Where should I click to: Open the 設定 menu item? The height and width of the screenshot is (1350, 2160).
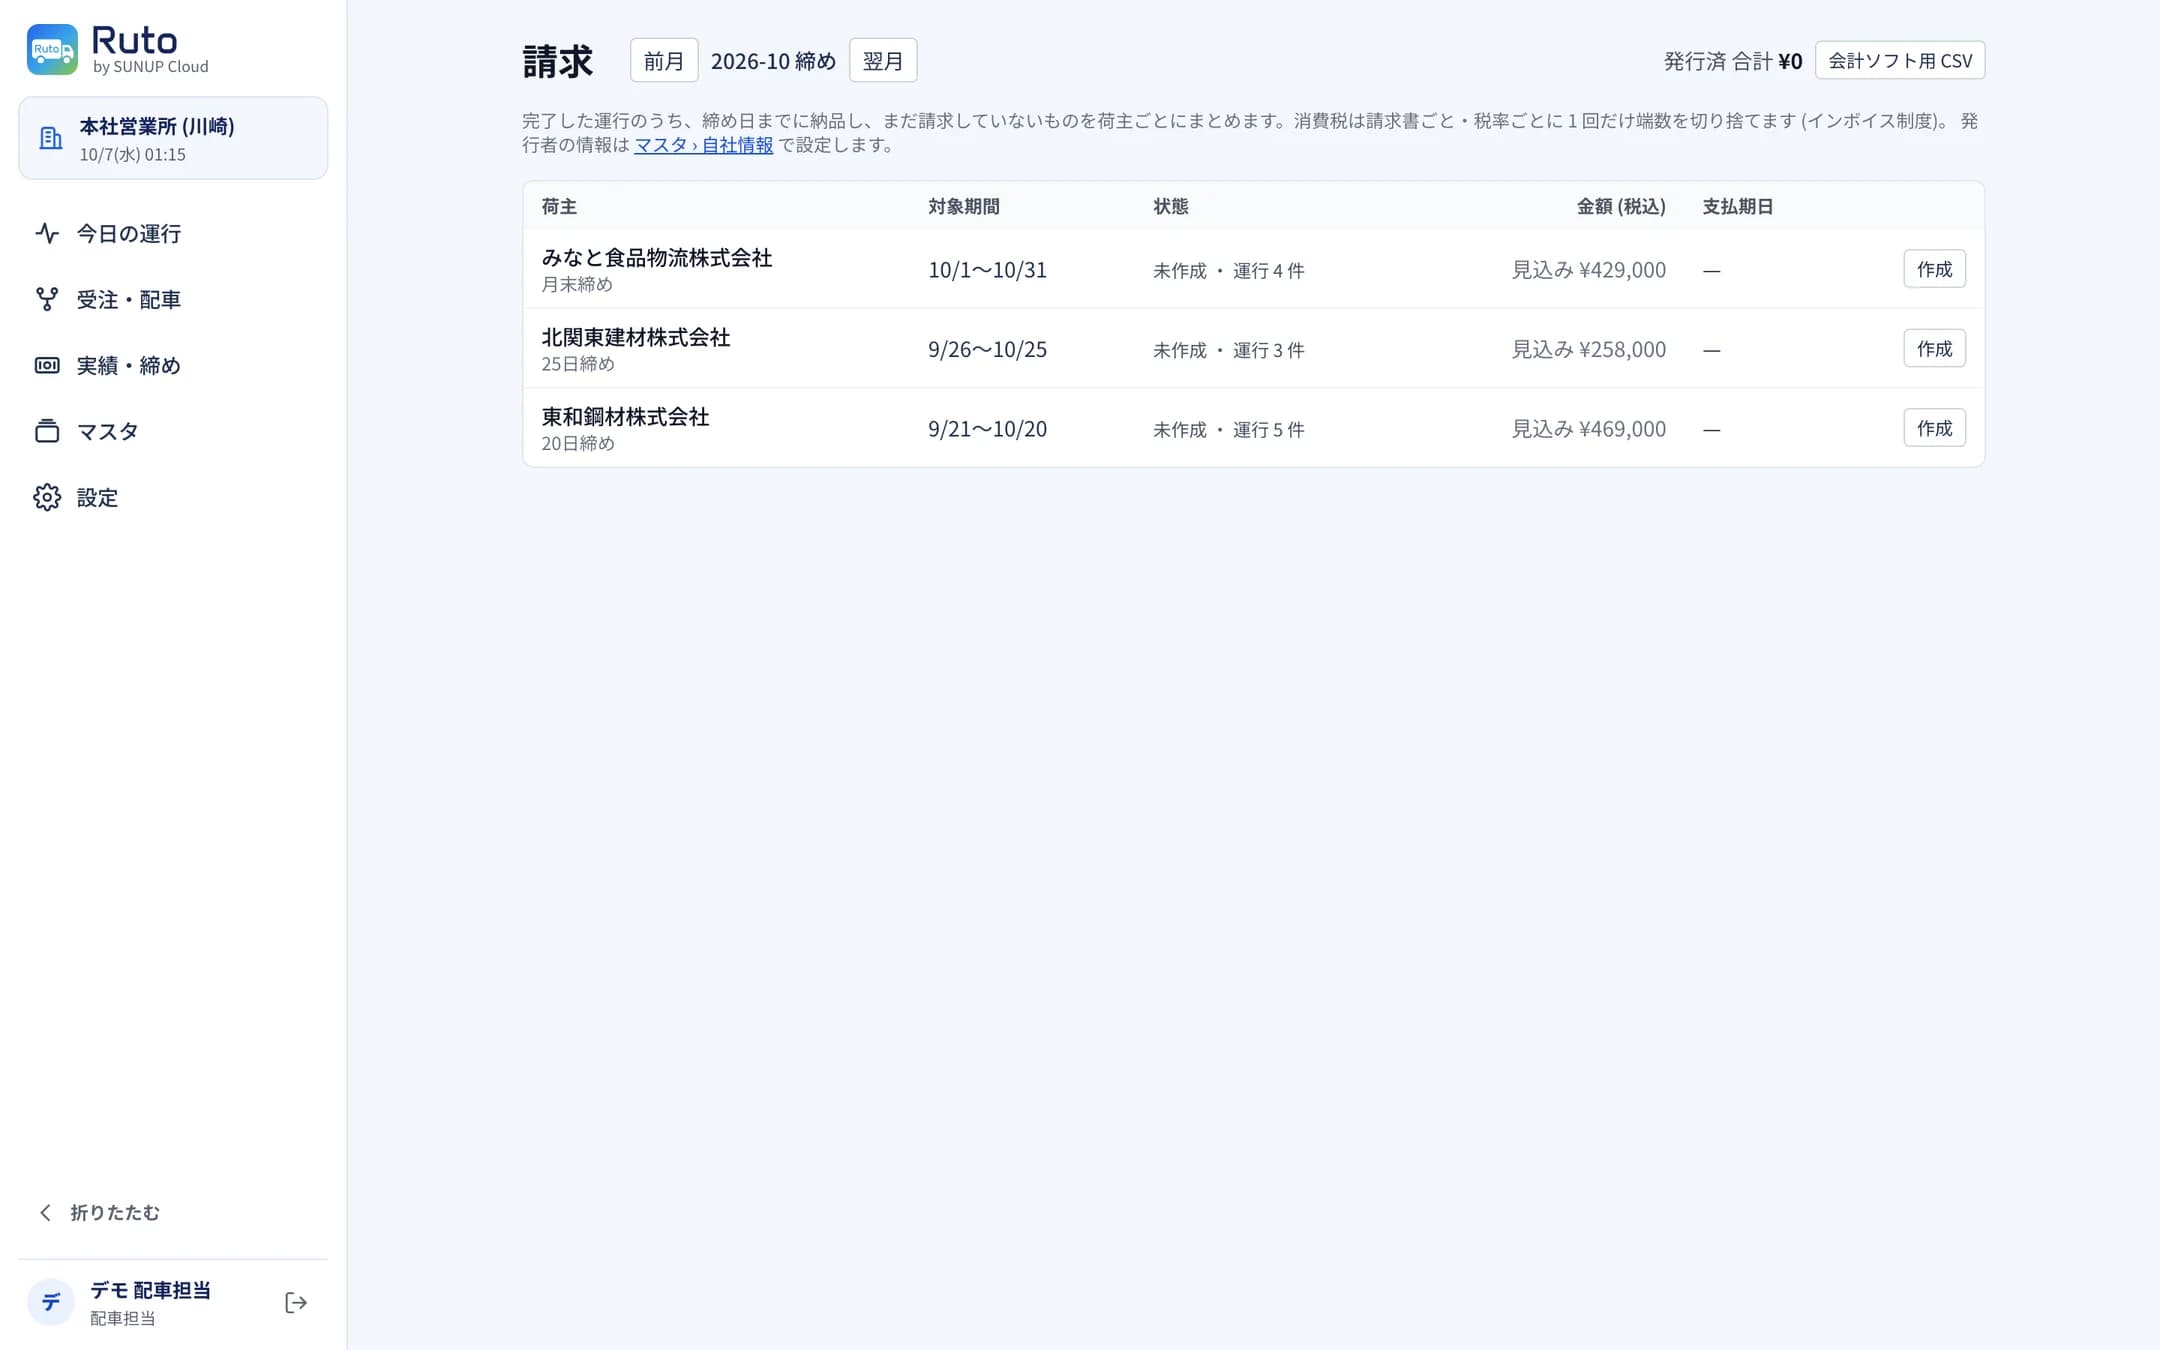click(173, 497)
